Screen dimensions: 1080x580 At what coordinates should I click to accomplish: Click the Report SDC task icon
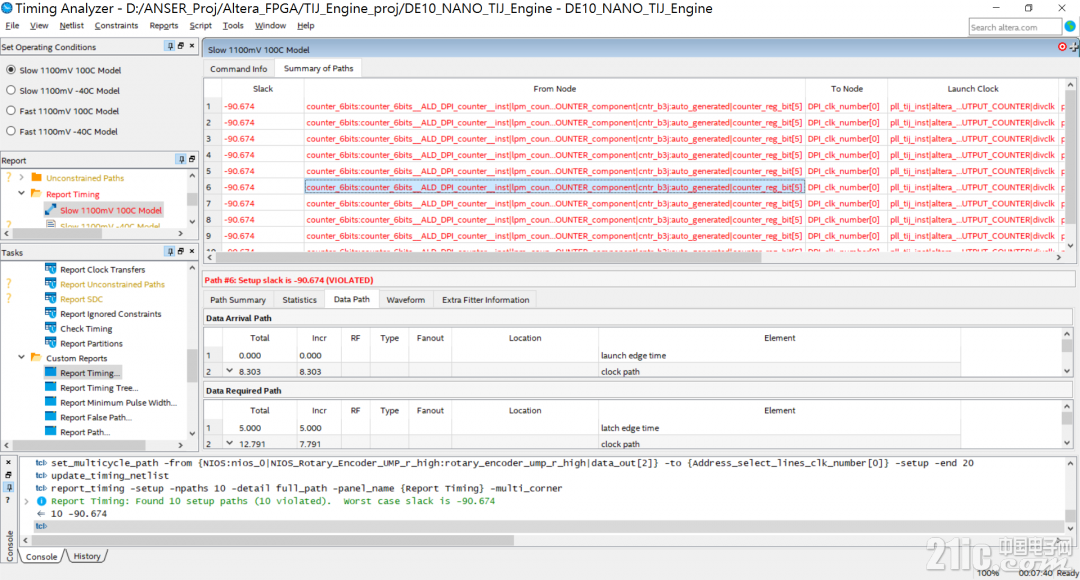coord(50,298)
